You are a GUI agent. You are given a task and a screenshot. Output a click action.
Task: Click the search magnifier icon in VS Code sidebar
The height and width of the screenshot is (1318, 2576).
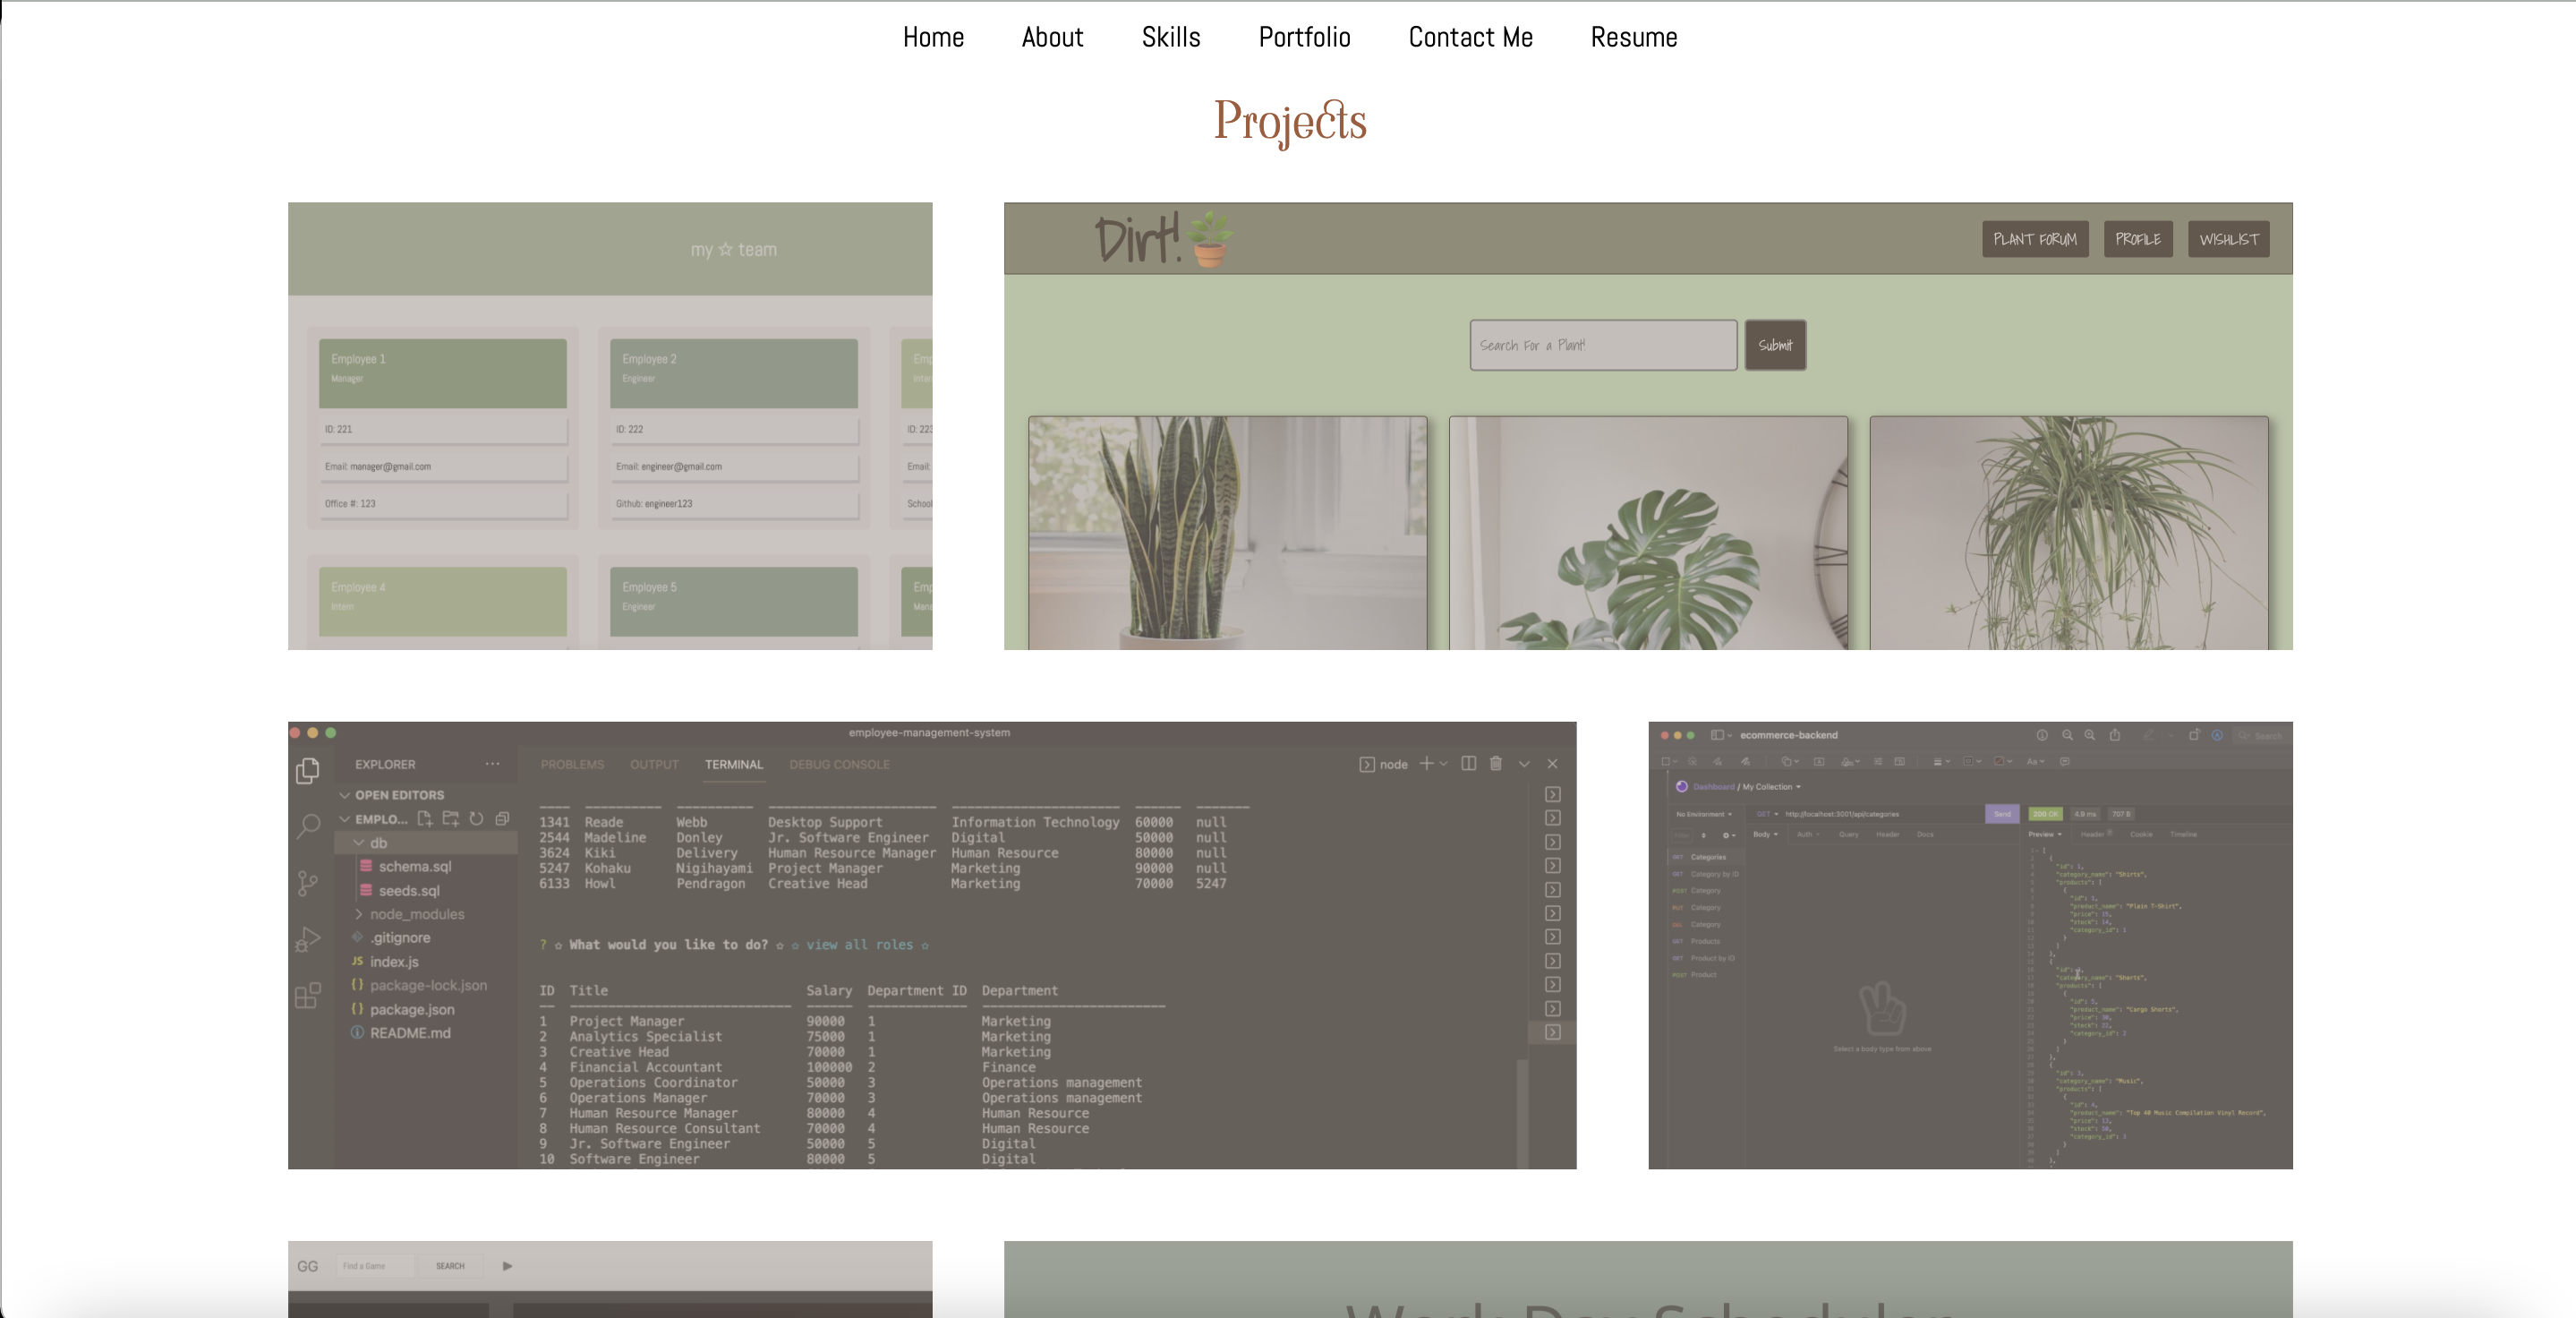coord(308,826)
